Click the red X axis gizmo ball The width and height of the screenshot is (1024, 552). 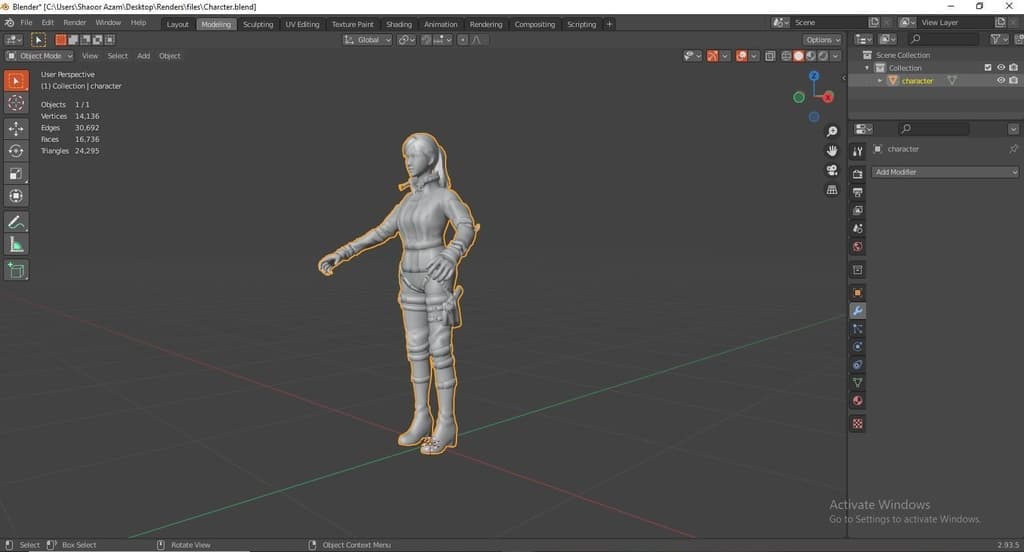(x=829, y=97)
